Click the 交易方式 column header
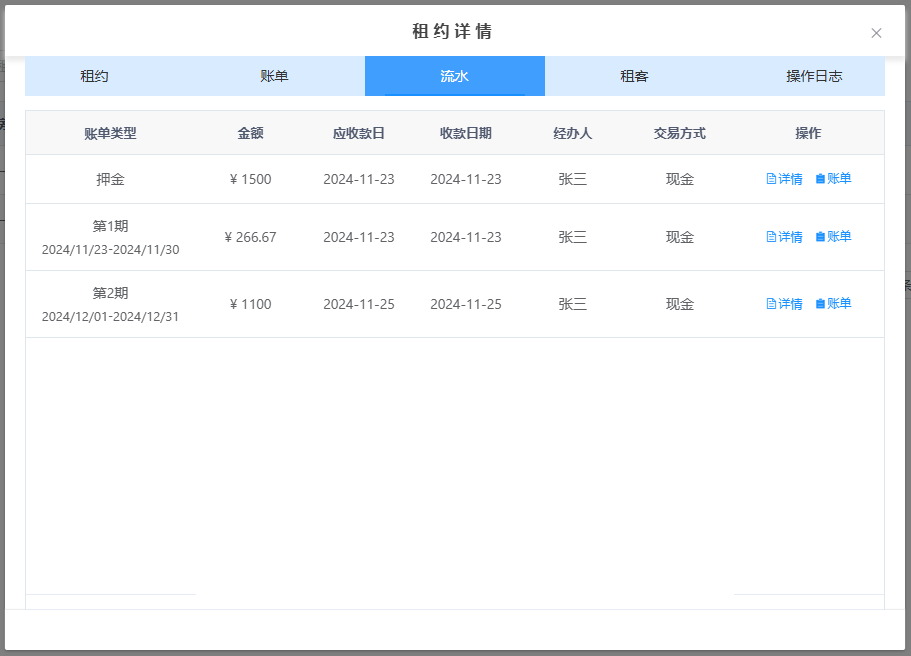 pyautogui.click(x=679, y=133)
